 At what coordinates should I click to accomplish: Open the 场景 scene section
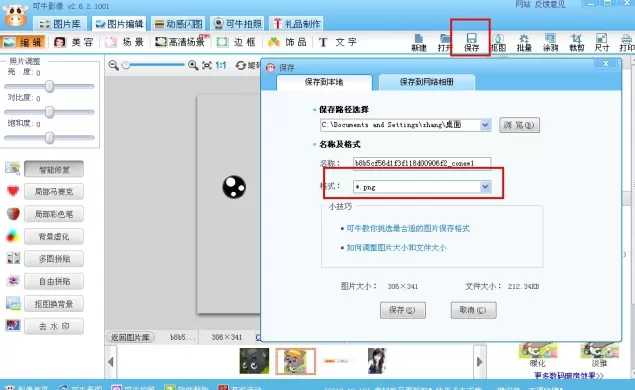[124, 42]
